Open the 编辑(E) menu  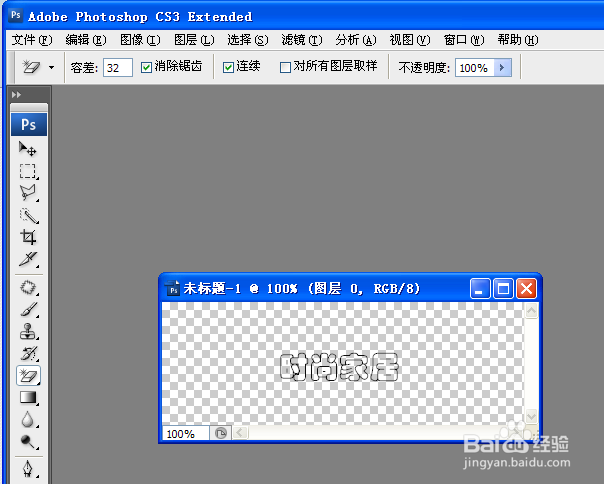click(86, 40)
